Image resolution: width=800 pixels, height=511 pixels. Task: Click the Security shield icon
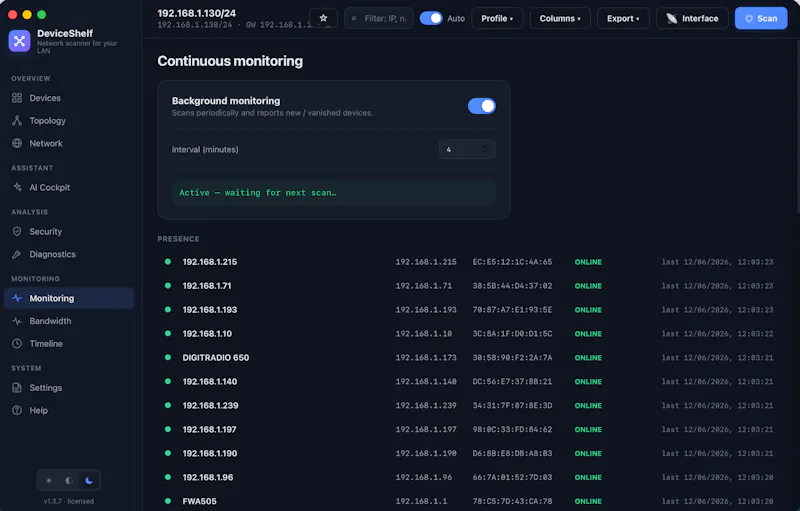pos(17,232)
